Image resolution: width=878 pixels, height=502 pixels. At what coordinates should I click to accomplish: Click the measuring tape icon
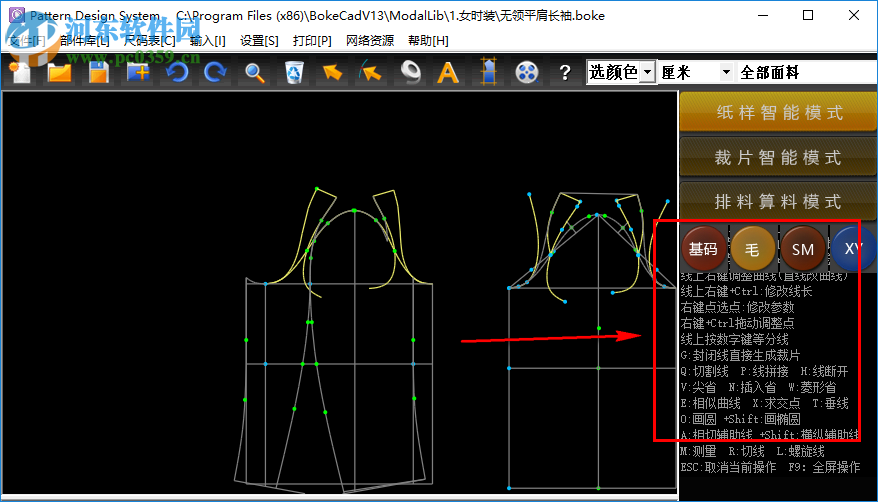click(410, 73)
